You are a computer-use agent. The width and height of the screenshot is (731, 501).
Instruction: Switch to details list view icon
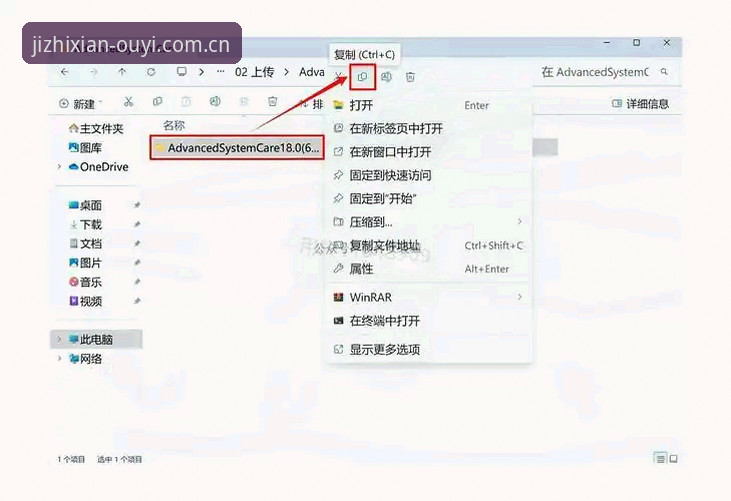660,459
